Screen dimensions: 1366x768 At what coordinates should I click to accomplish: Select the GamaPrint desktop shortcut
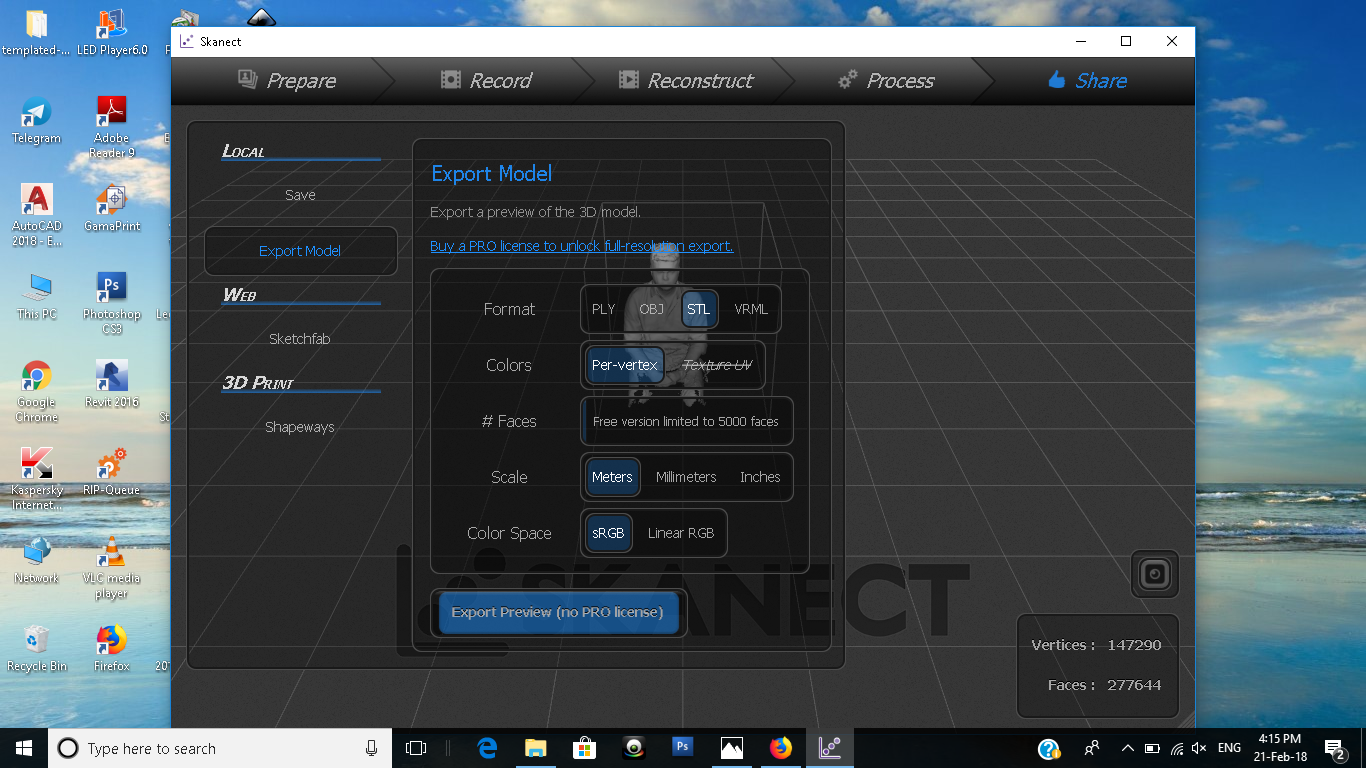[x=111, y=209]
